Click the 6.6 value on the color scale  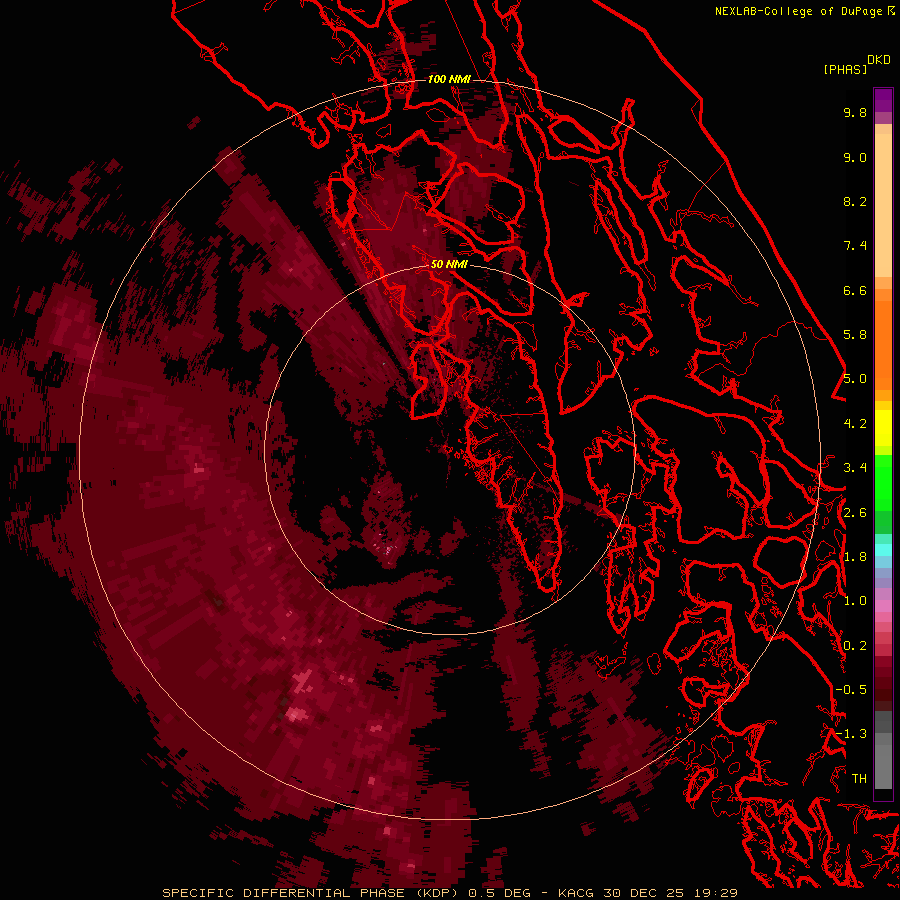pos(855,290)
